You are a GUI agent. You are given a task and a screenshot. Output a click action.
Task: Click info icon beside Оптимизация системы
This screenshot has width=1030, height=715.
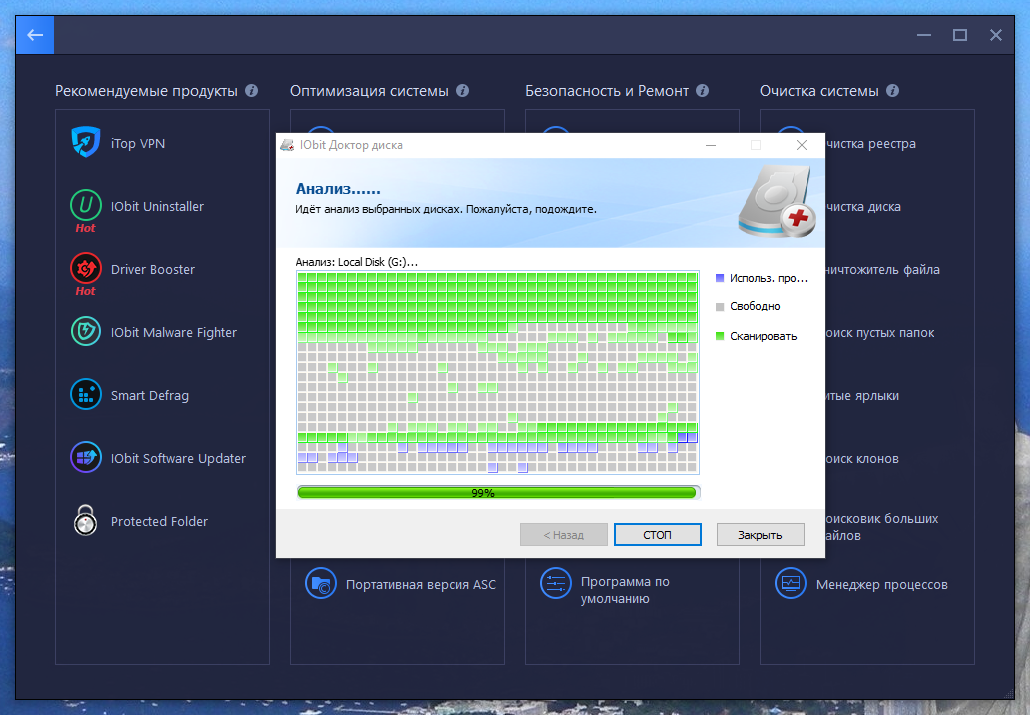click(x=462, y=91)
